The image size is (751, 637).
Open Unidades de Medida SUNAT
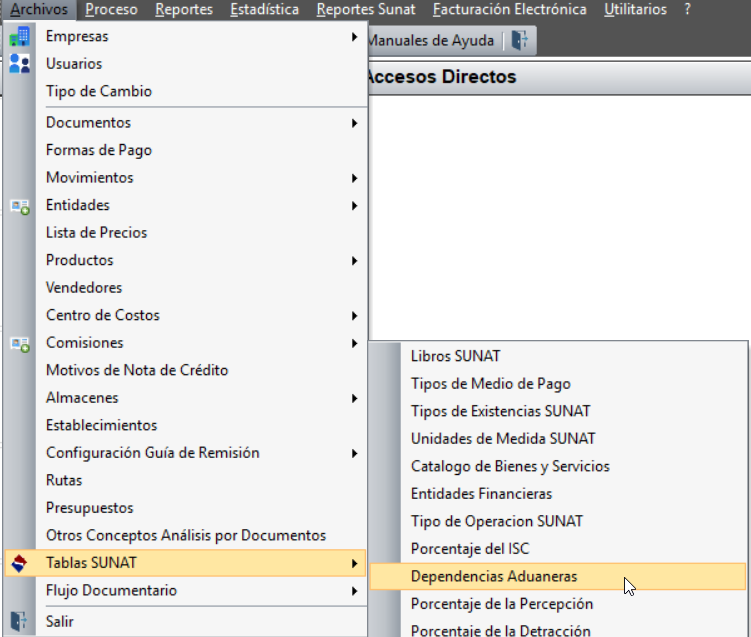[x=558, y=439]
